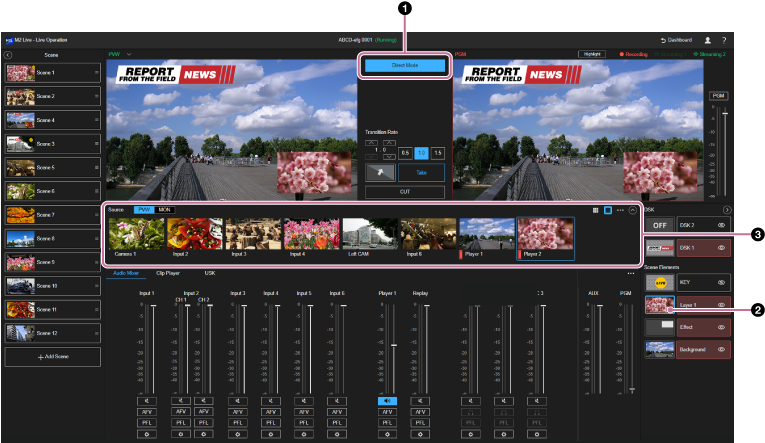Toggle DSK 1 visibility eye
765x443 pixels.
(x=722, y=248)
